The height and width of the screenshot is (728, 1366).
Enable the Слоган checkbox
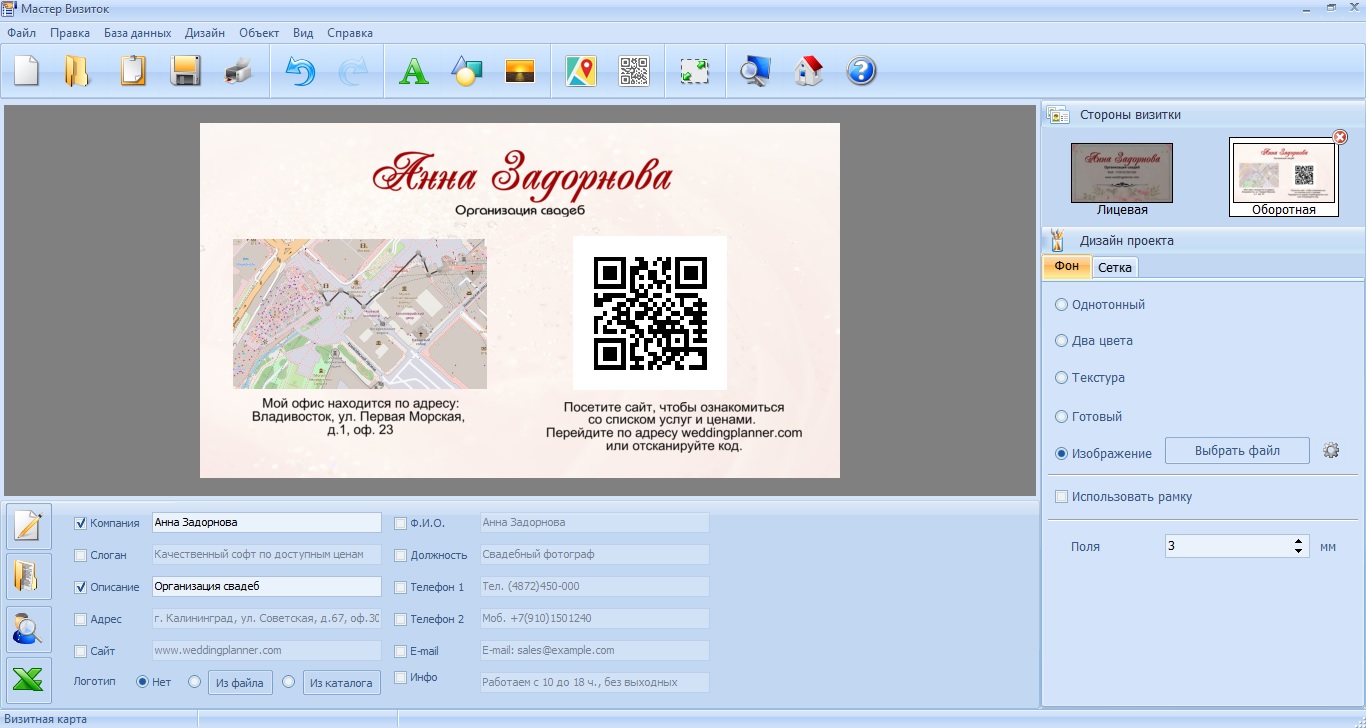pyautogui.click(x=81, y=555)
